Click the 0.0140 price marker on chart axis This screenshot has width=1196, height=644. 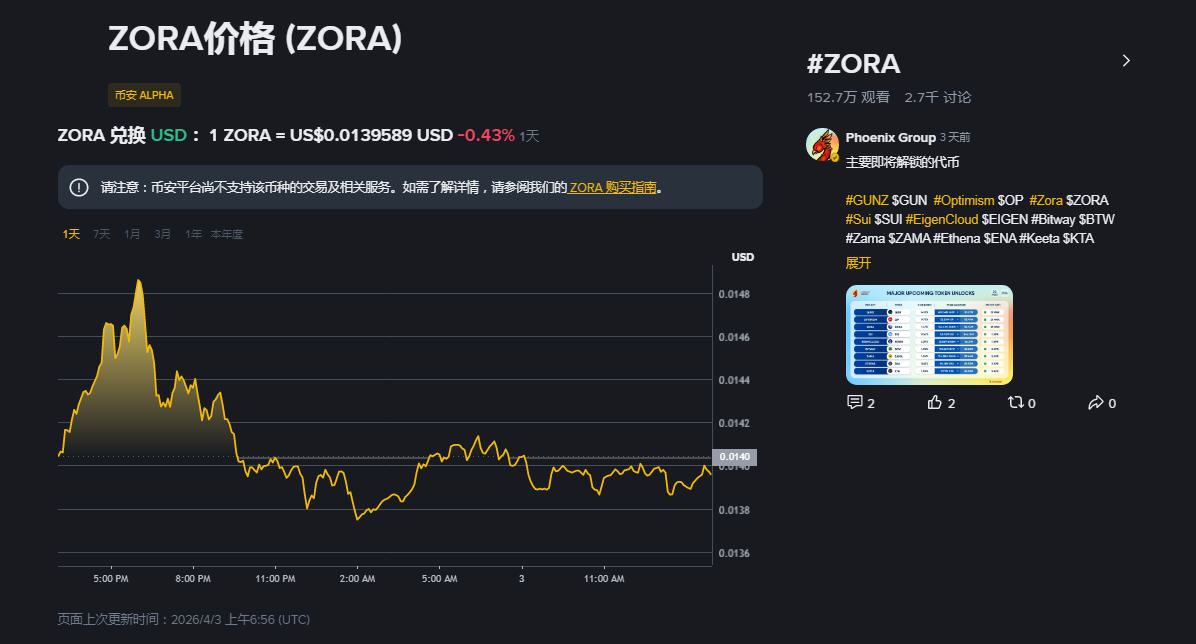point(734,457)
